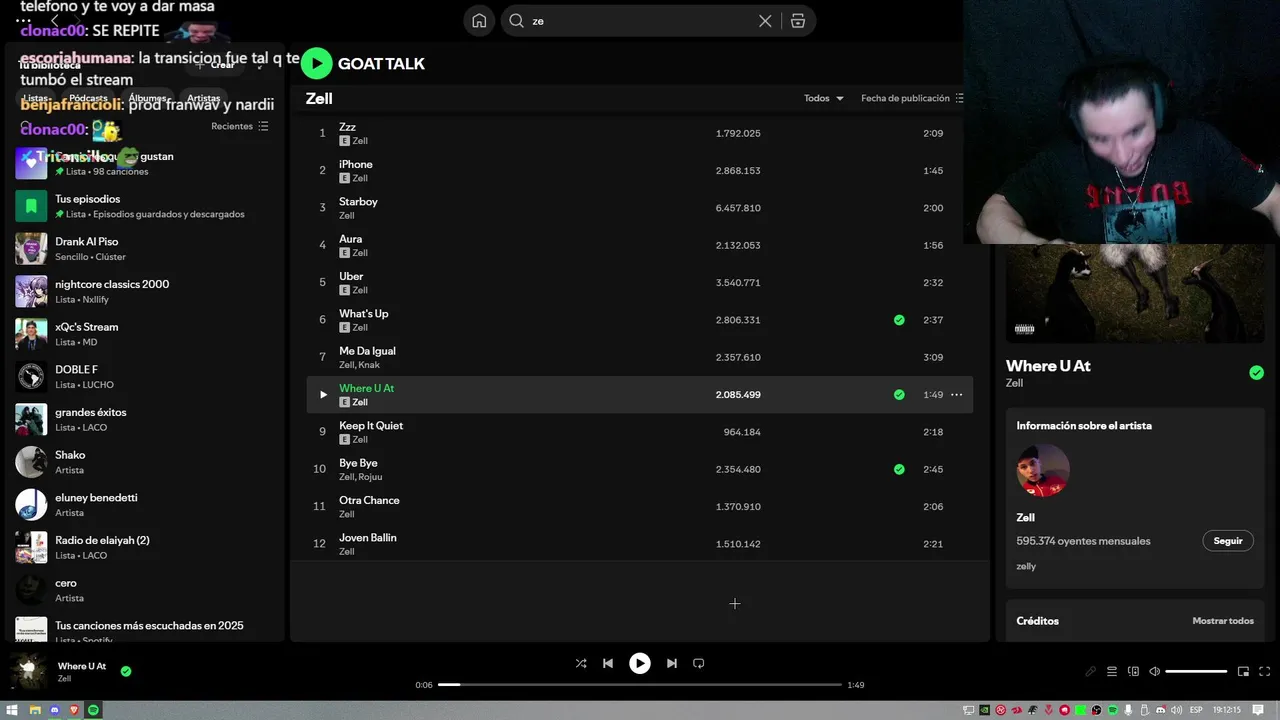1280x720 pixels.
Task: Select the Starboy track
Action: [640, 208]
